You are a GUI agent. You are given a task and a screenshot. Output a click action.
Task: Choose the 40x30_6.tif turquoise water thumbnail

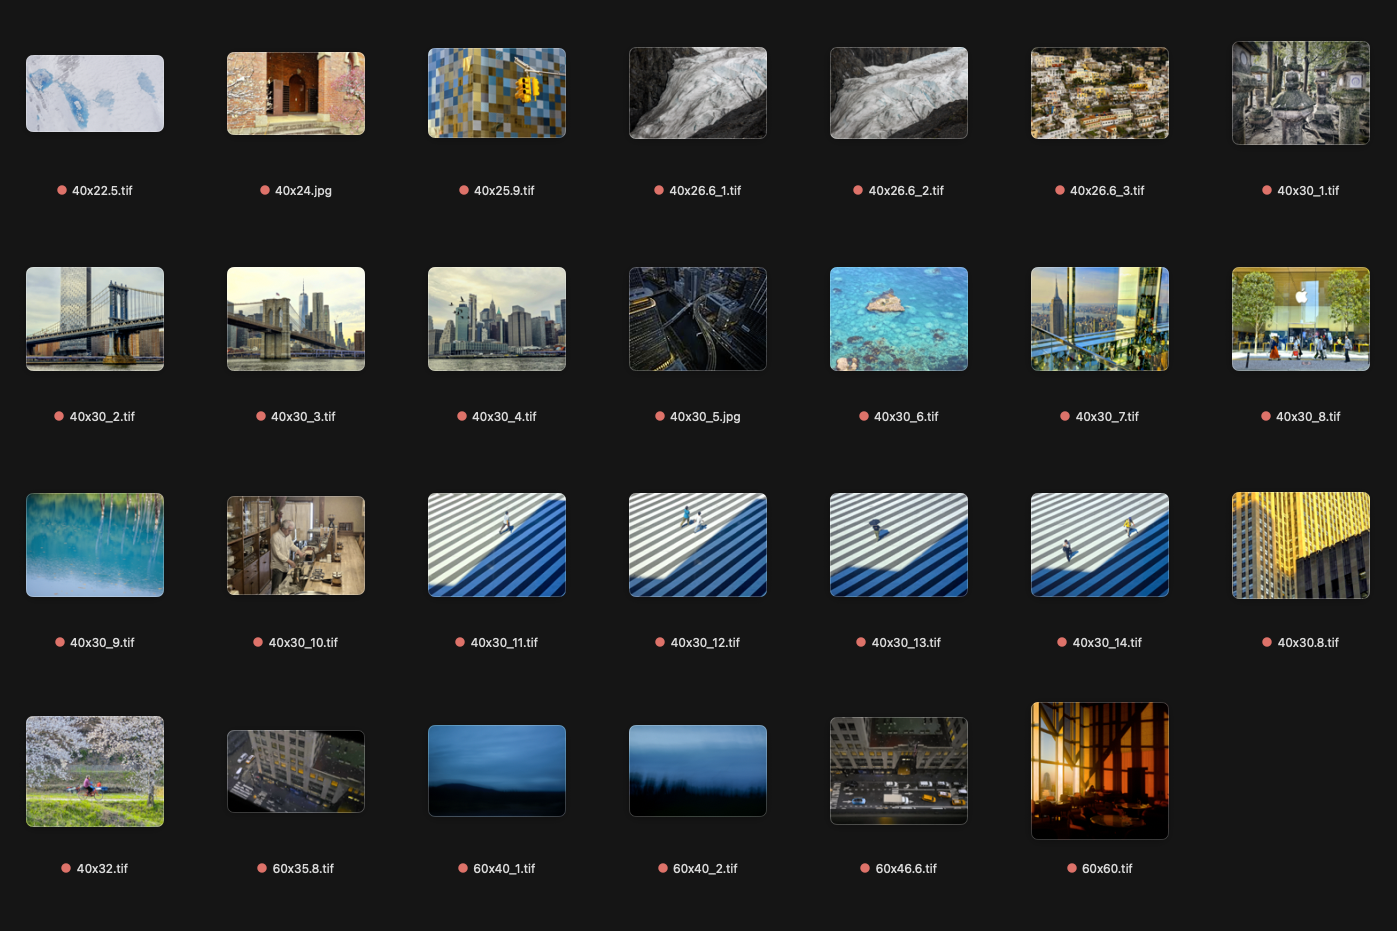pyautogui.click(x=899, y=319)
